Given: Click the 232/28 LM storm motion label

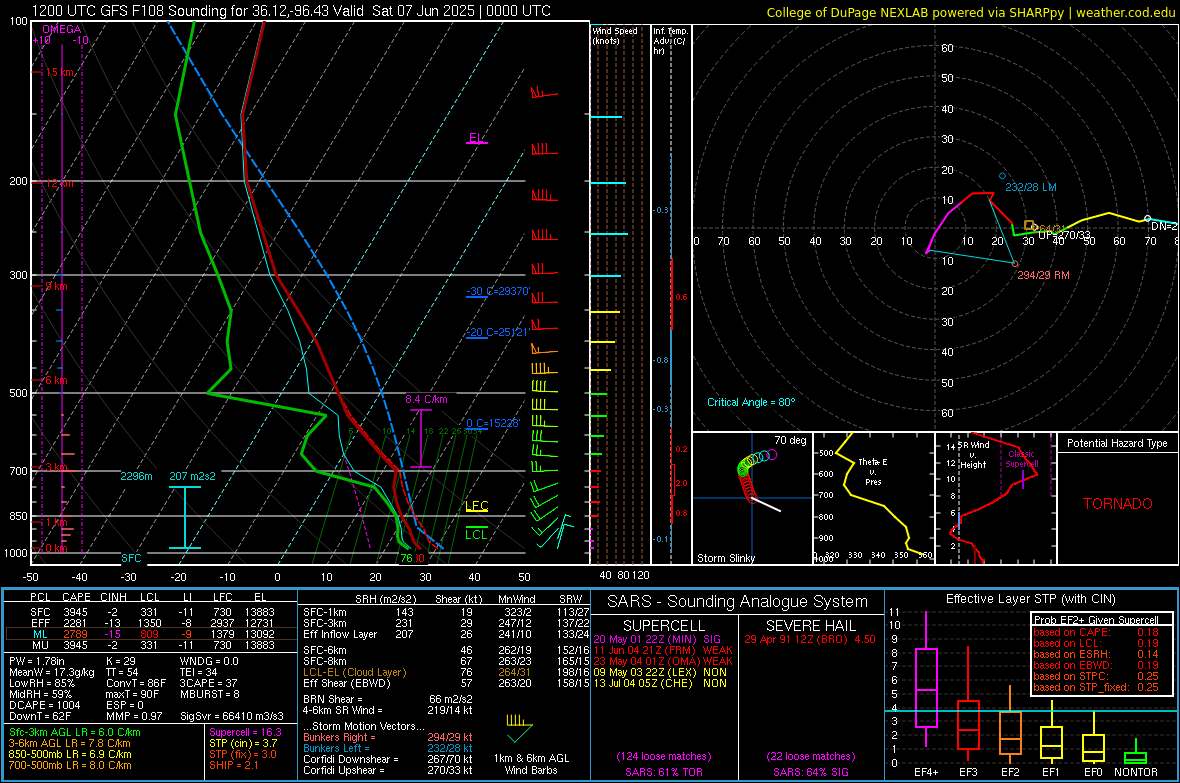Looking at the screenshot, I should [1031, 187].
